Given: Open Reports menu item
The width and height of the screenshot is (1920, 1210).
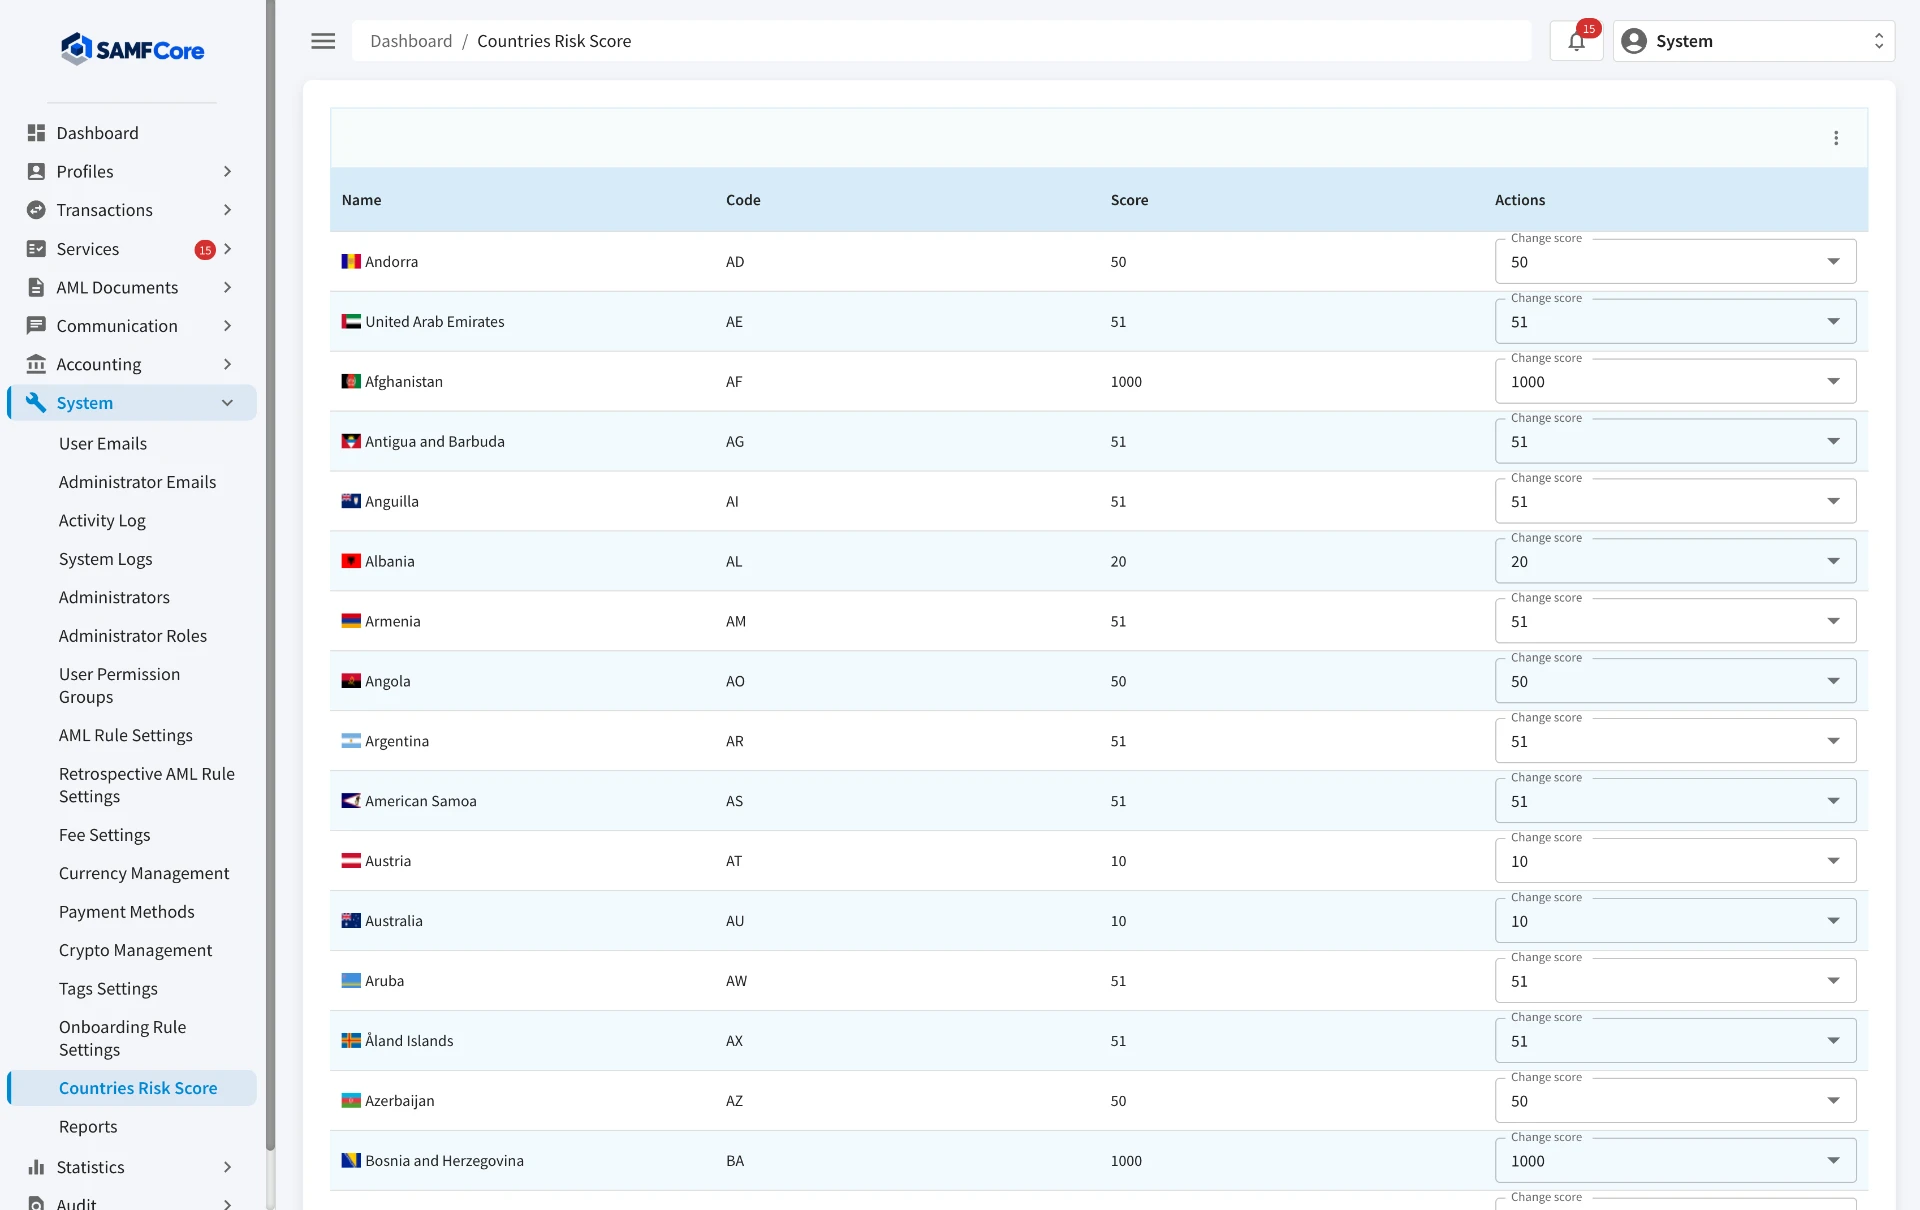Looking at the screenshot, I should tap(88, 1127).
